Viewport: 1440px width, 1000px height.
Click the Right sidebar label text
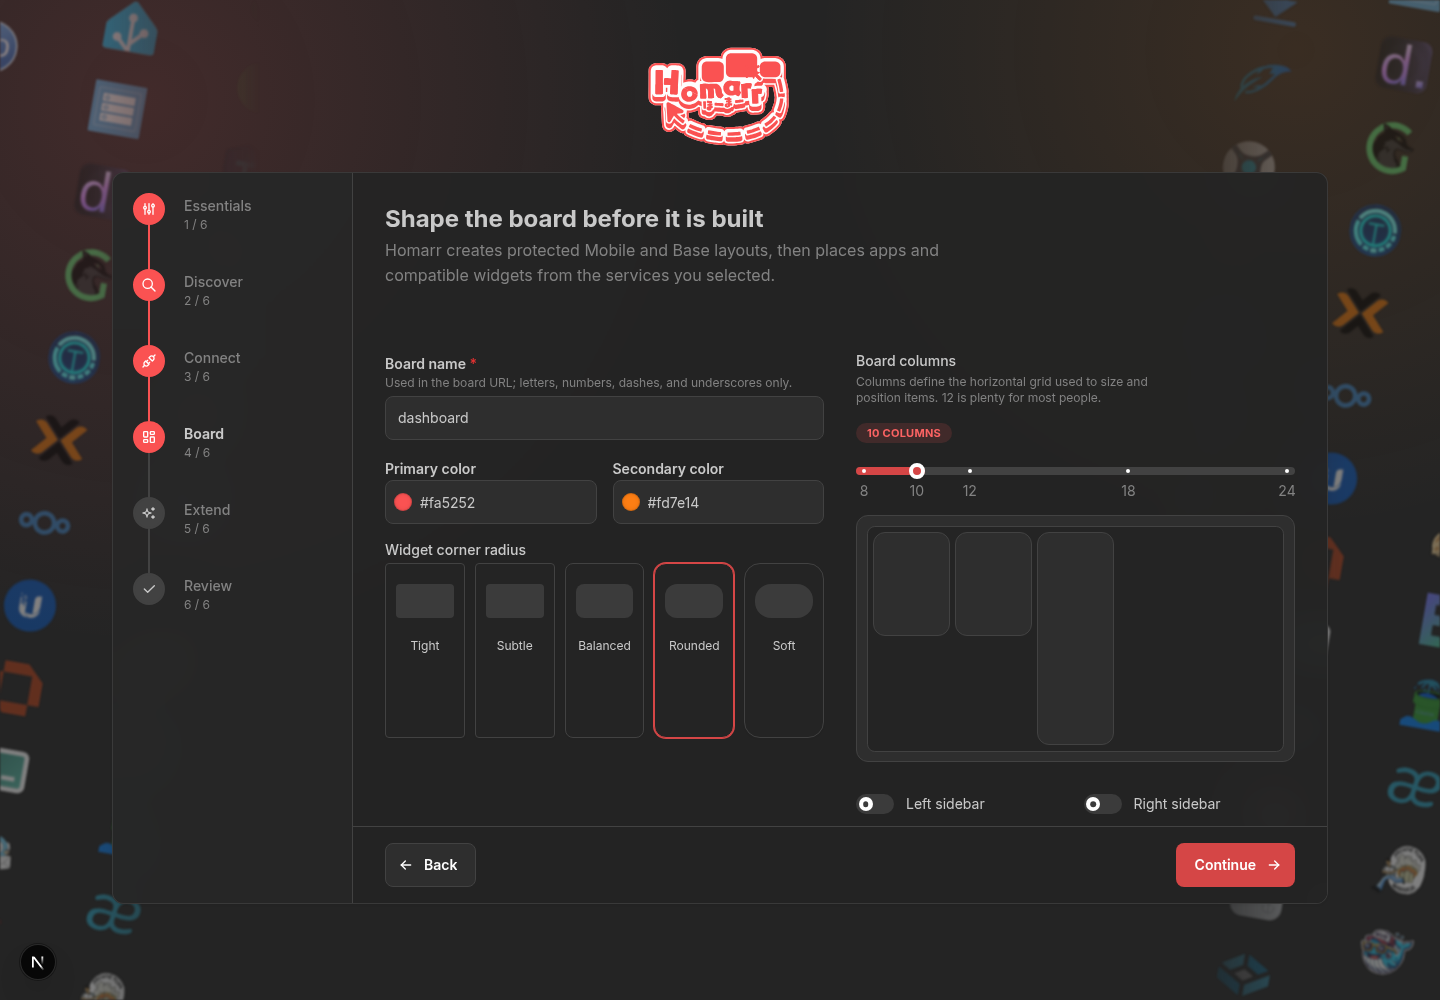1177,804
